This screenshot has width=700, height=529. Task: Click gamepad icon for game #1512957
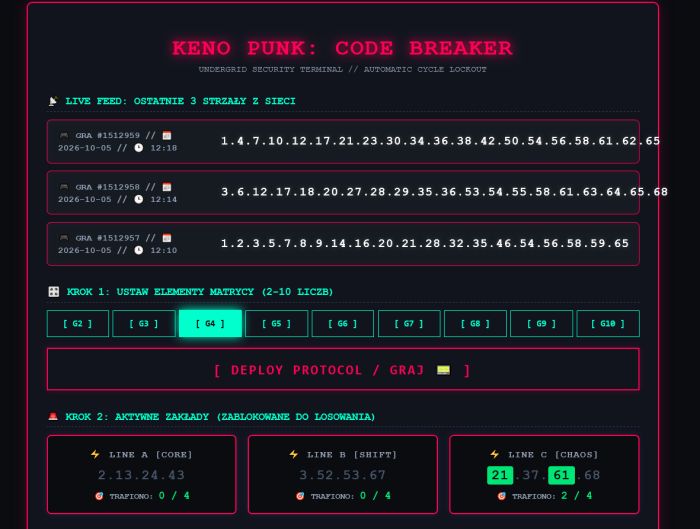click(x=64, y=238)
